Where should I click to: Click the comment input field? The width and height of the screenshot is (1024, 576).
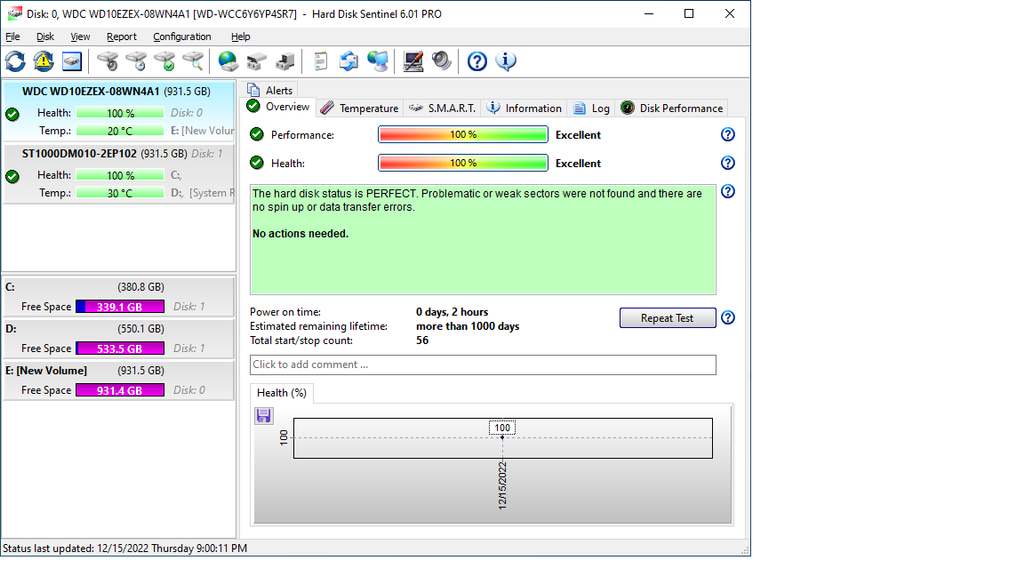[483, 365]
